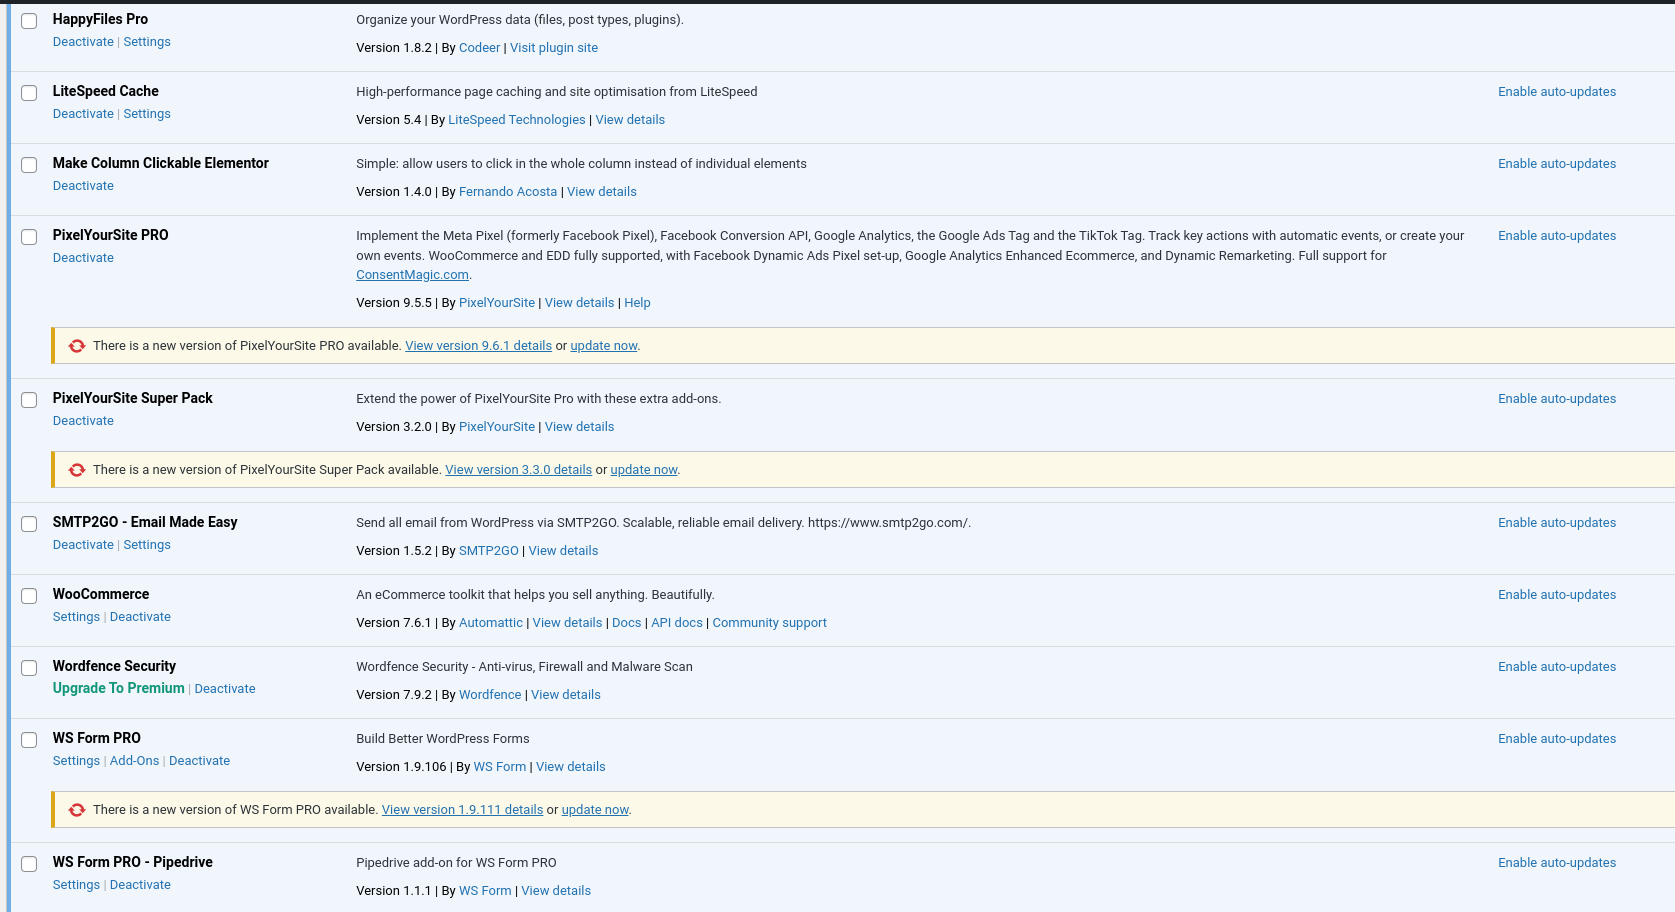Open Settings for HappyFiles Pro
This screenshot has width=1675, height=912.
[x=147, y=42]
